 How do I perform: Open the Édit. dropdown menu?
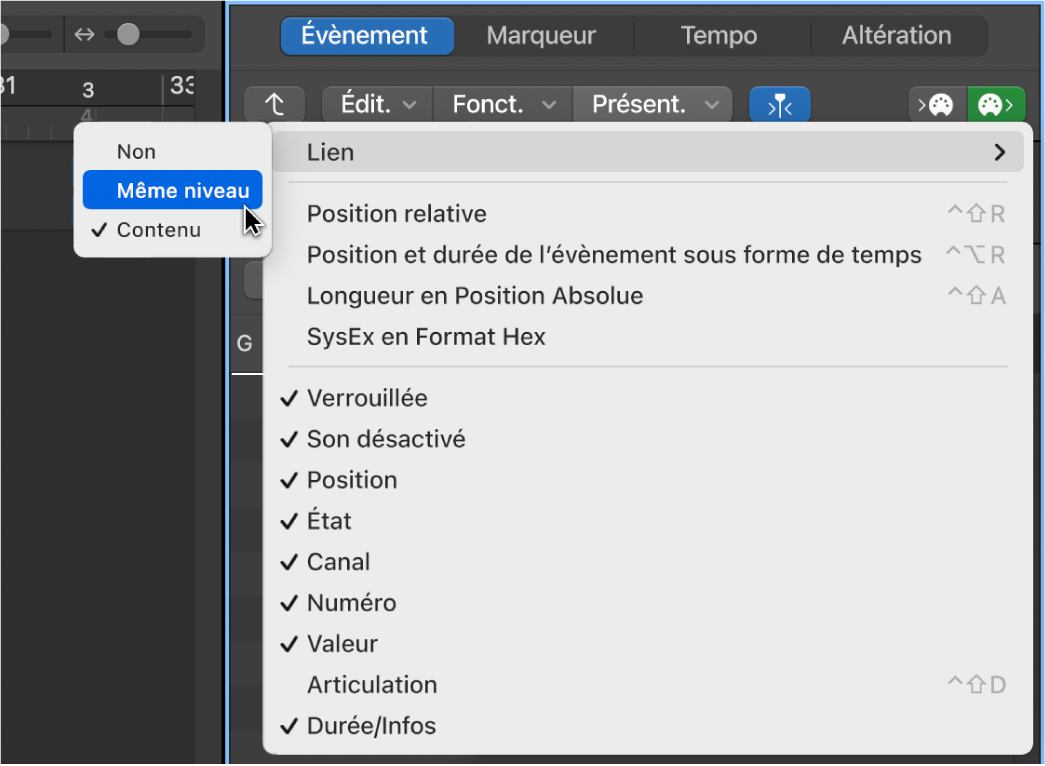pyautogui.click(x=378, y=104)
